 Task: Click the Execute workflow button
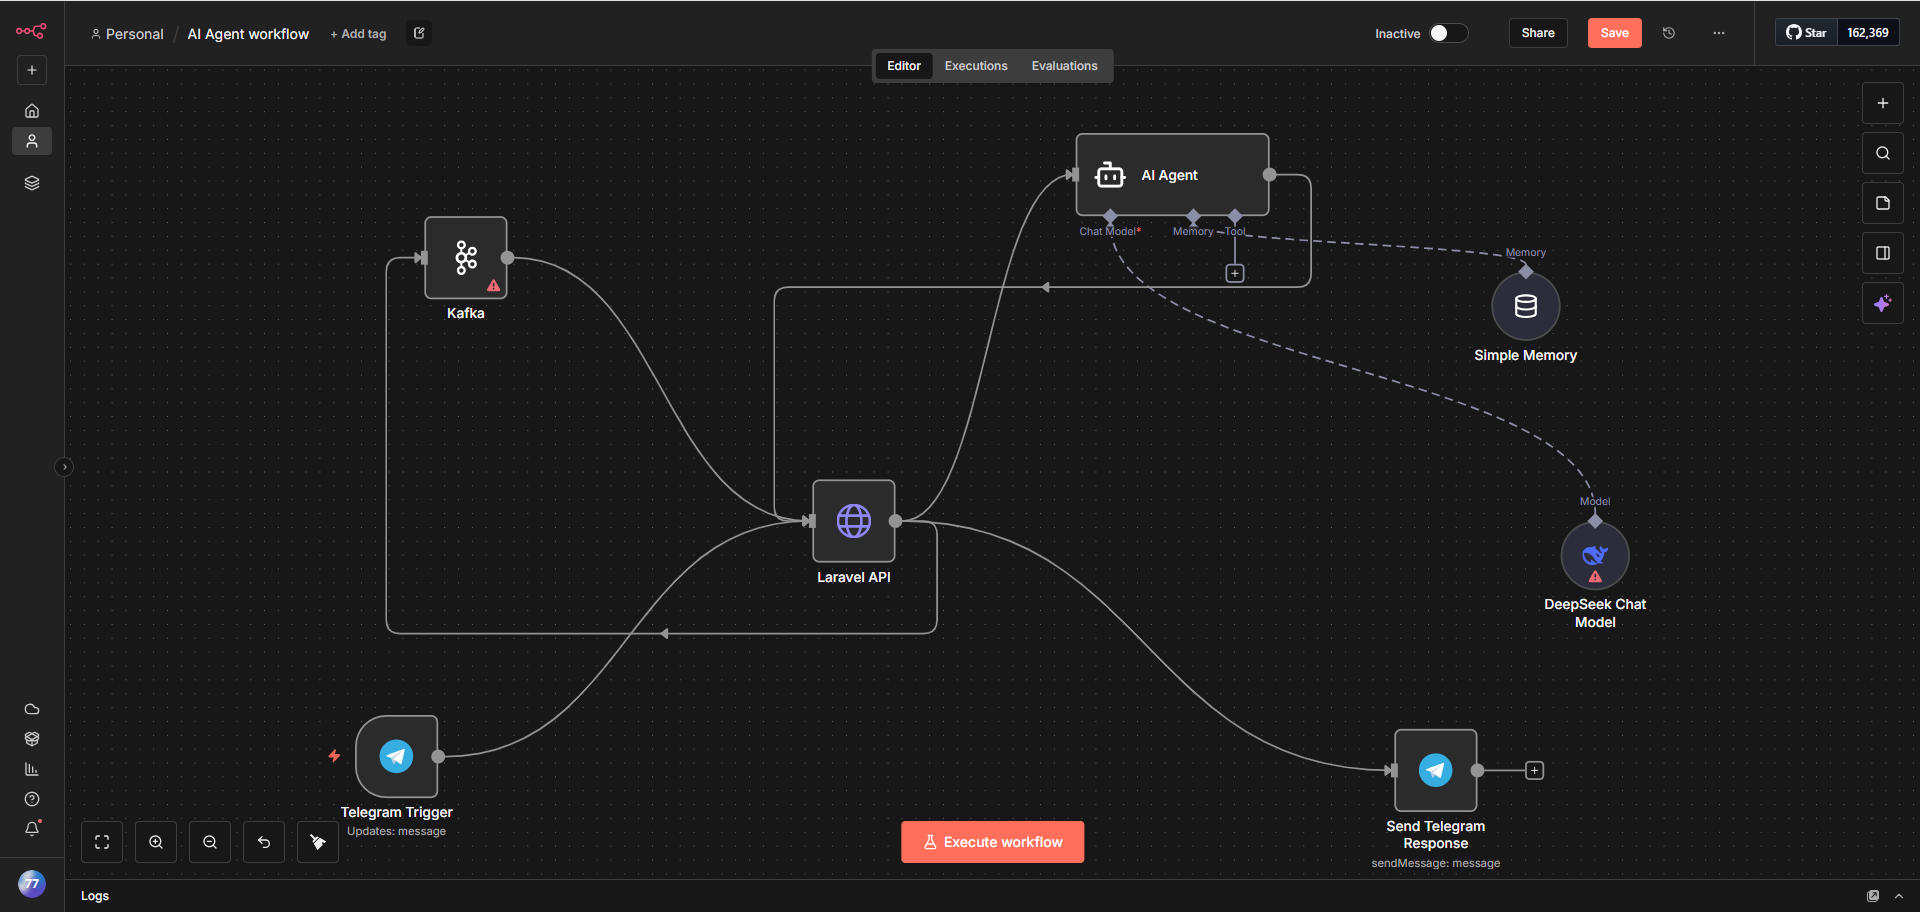point(992,842)
